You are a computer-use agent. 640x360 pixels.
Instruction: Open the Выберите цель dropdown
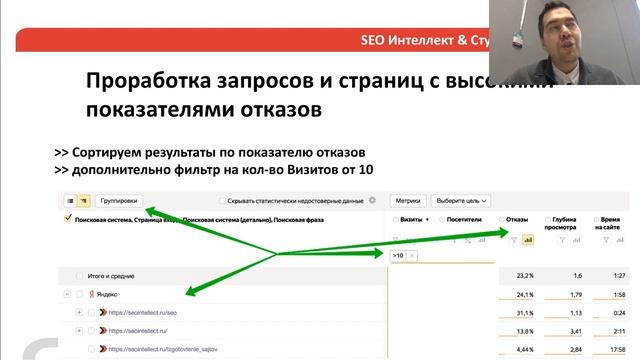[x=461, y=201]
